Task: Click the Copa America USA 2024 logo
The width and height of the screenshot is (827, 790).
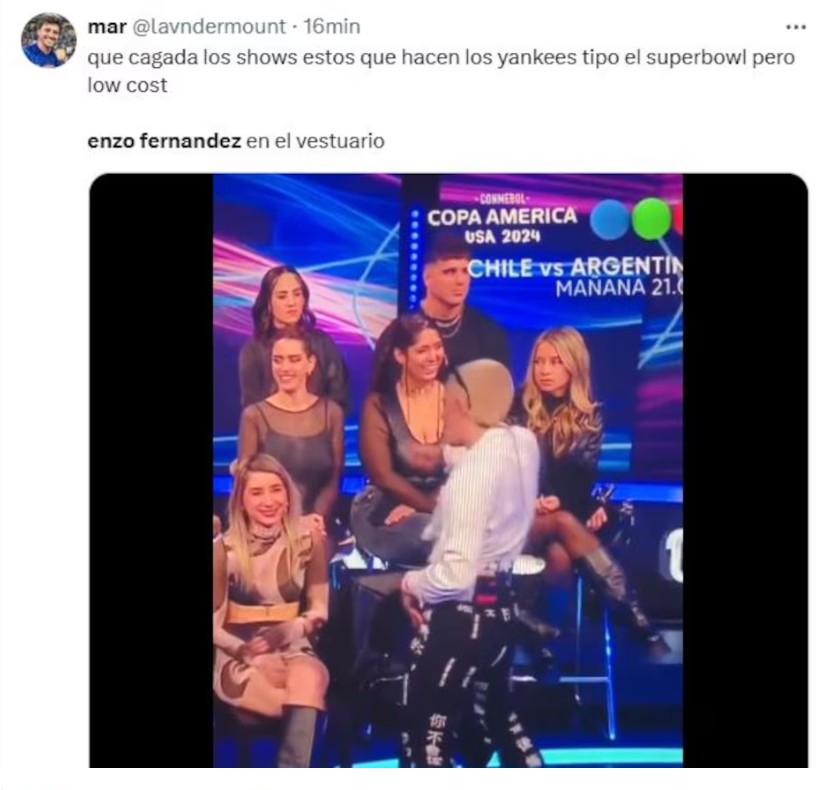Action: tap(502, 219)
